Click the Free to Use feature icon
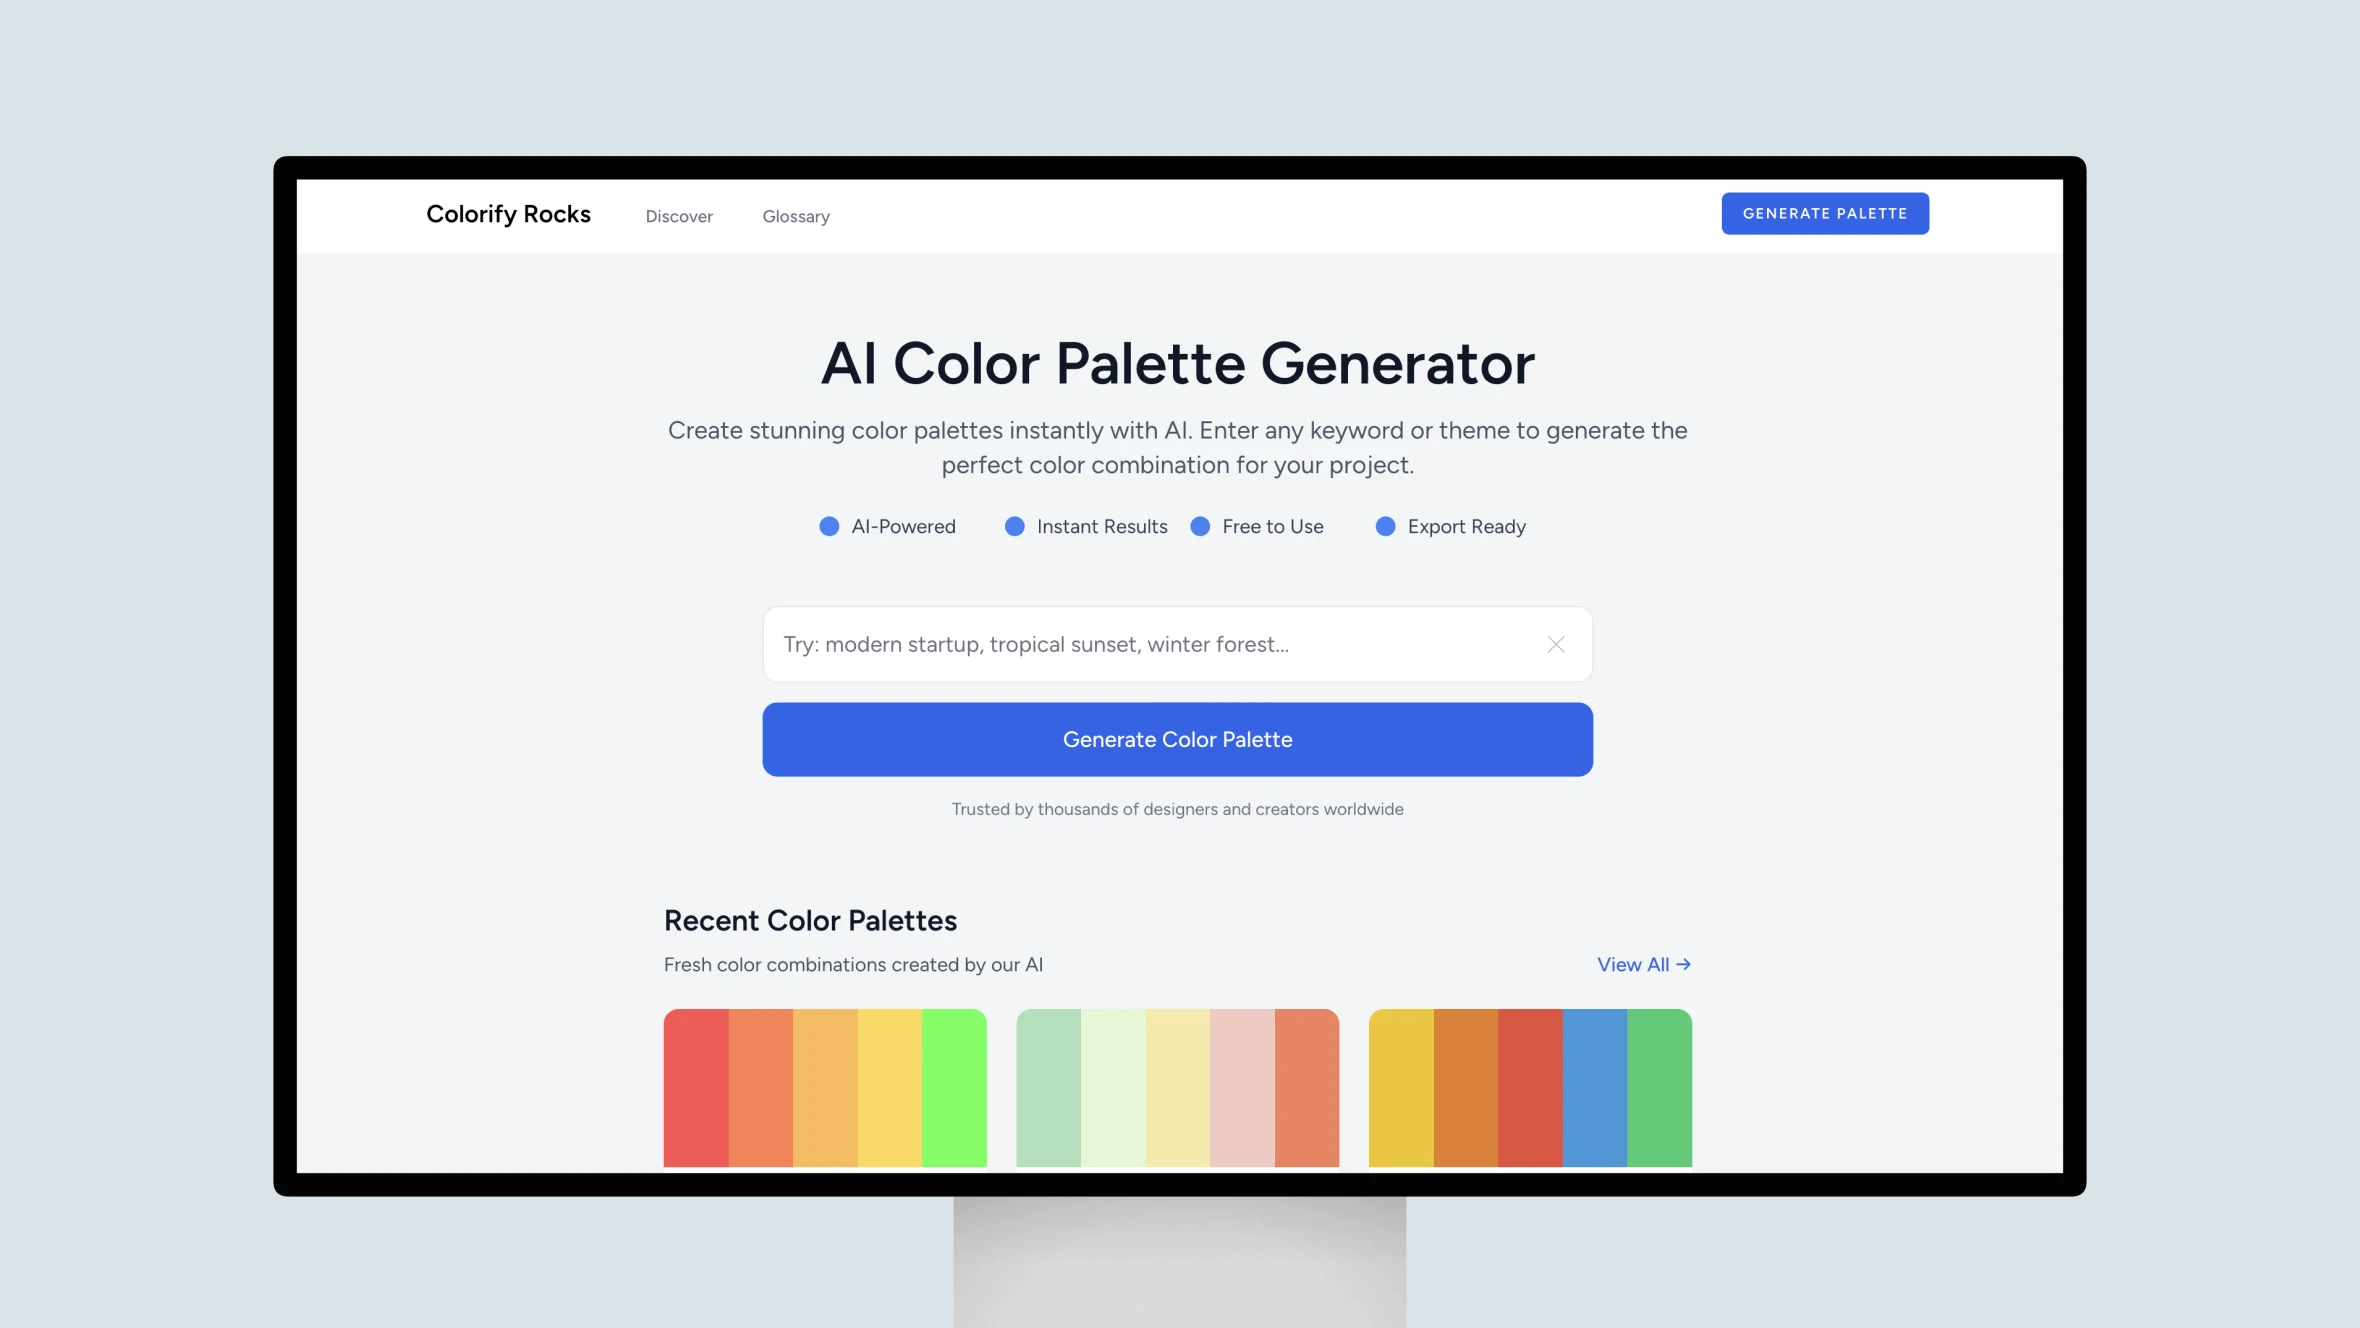 1199,525
